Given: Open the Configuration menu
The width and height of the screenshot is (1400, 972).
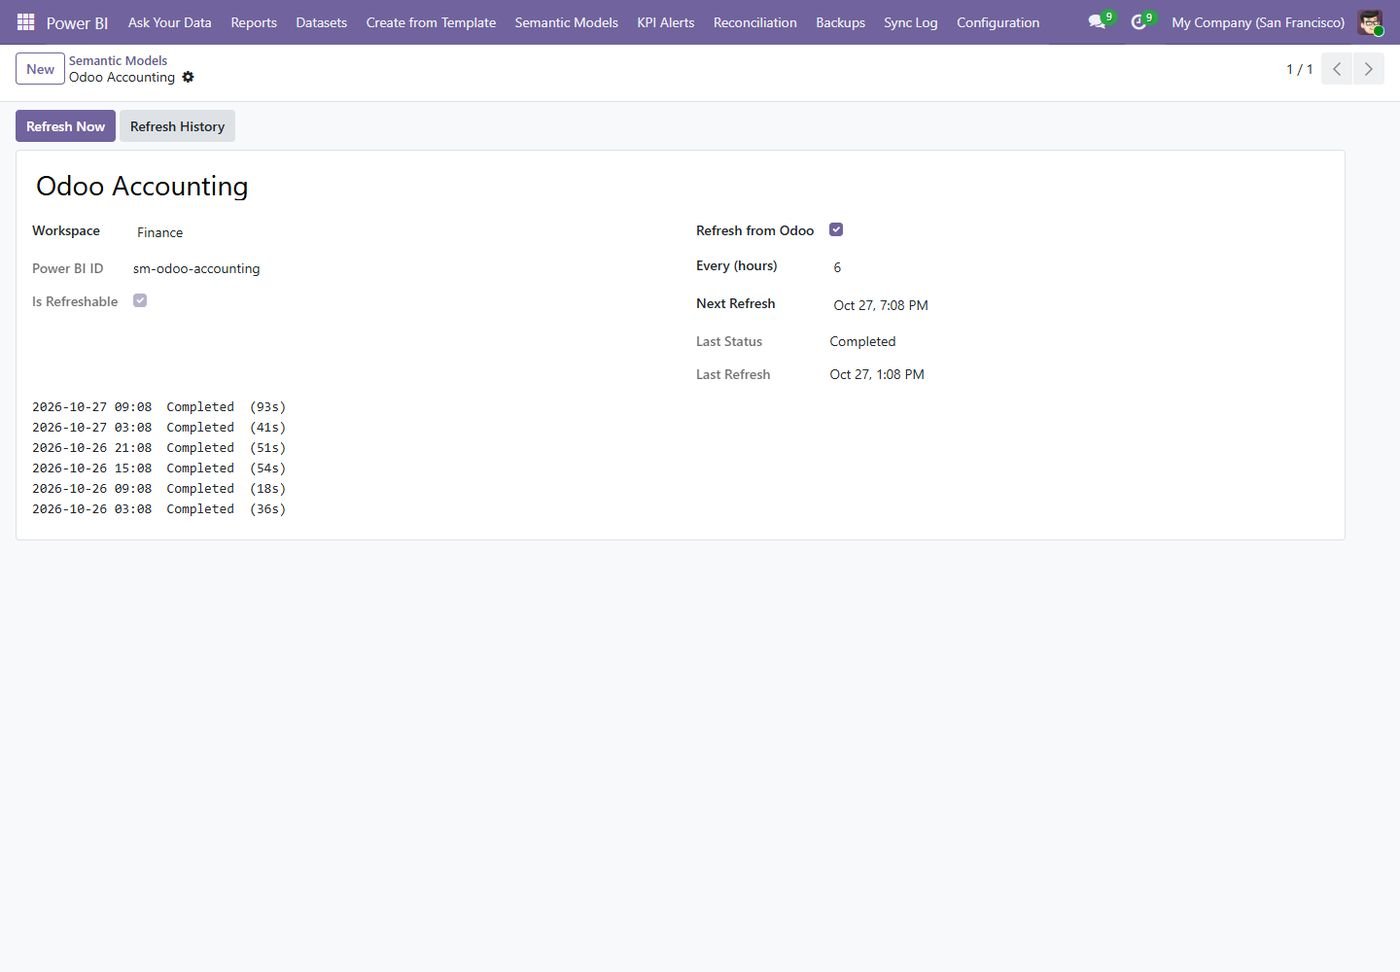Looking at the screenshot, I should (x=998, y=22).
